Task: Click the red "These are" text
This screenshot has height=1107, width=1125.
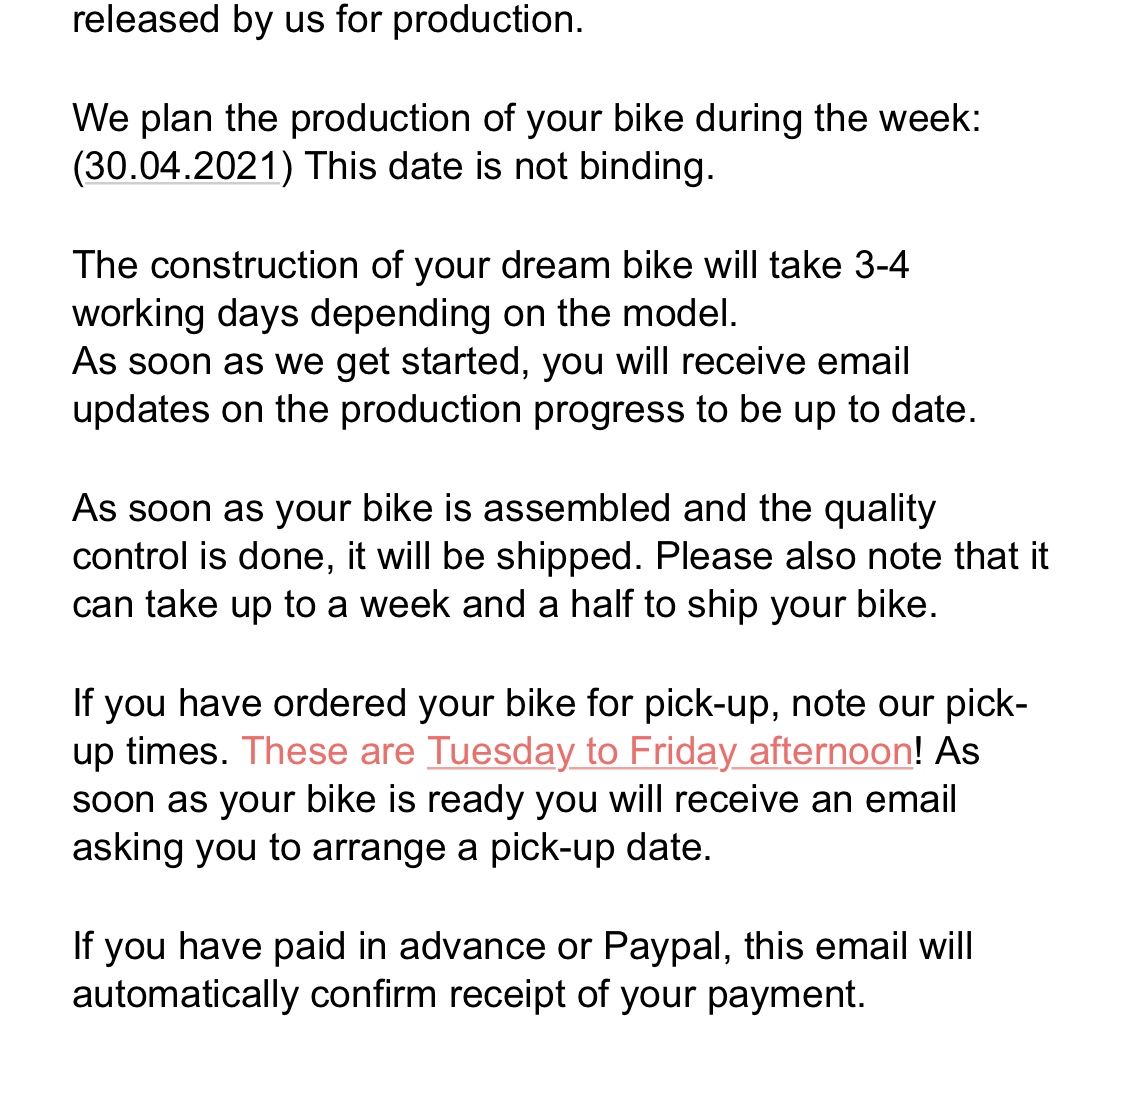Action: tap(328, 751)
